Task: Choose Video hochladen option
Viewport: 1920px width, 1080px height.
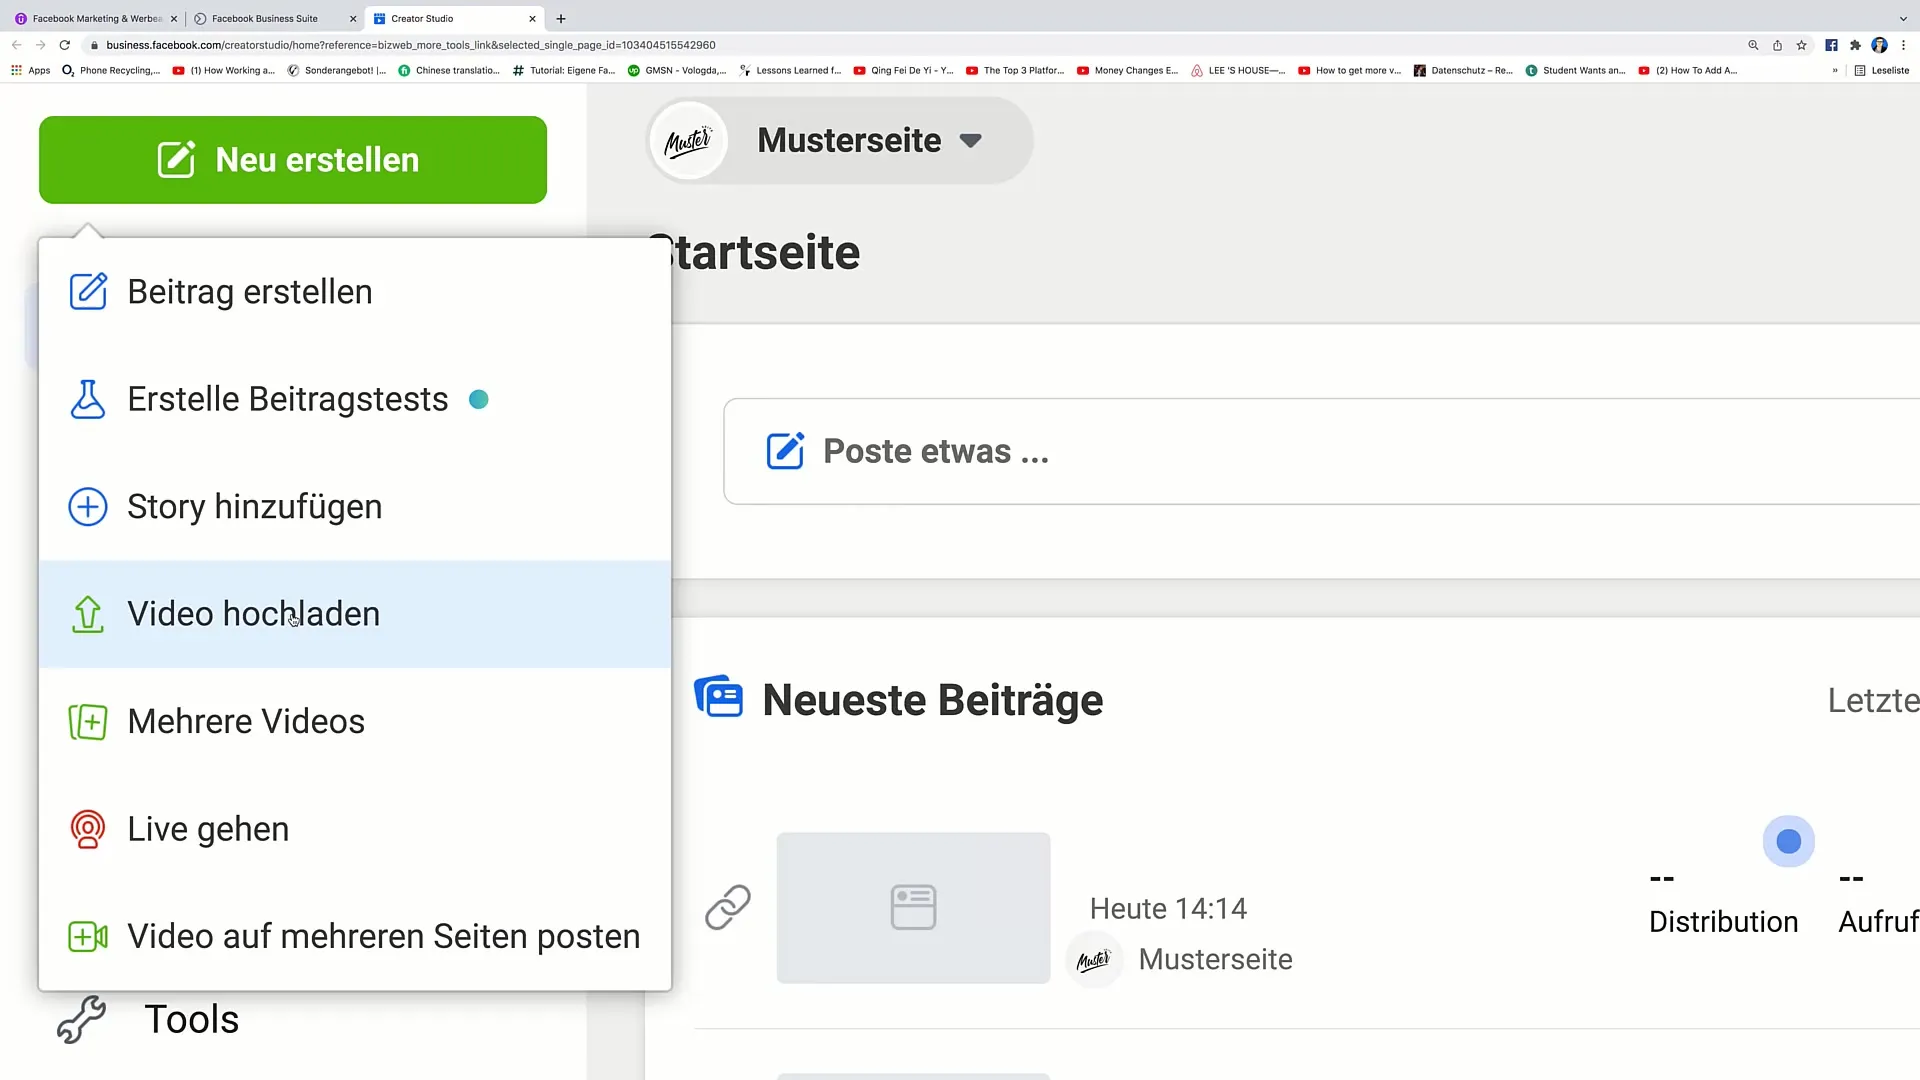Action: click(354, 614)
